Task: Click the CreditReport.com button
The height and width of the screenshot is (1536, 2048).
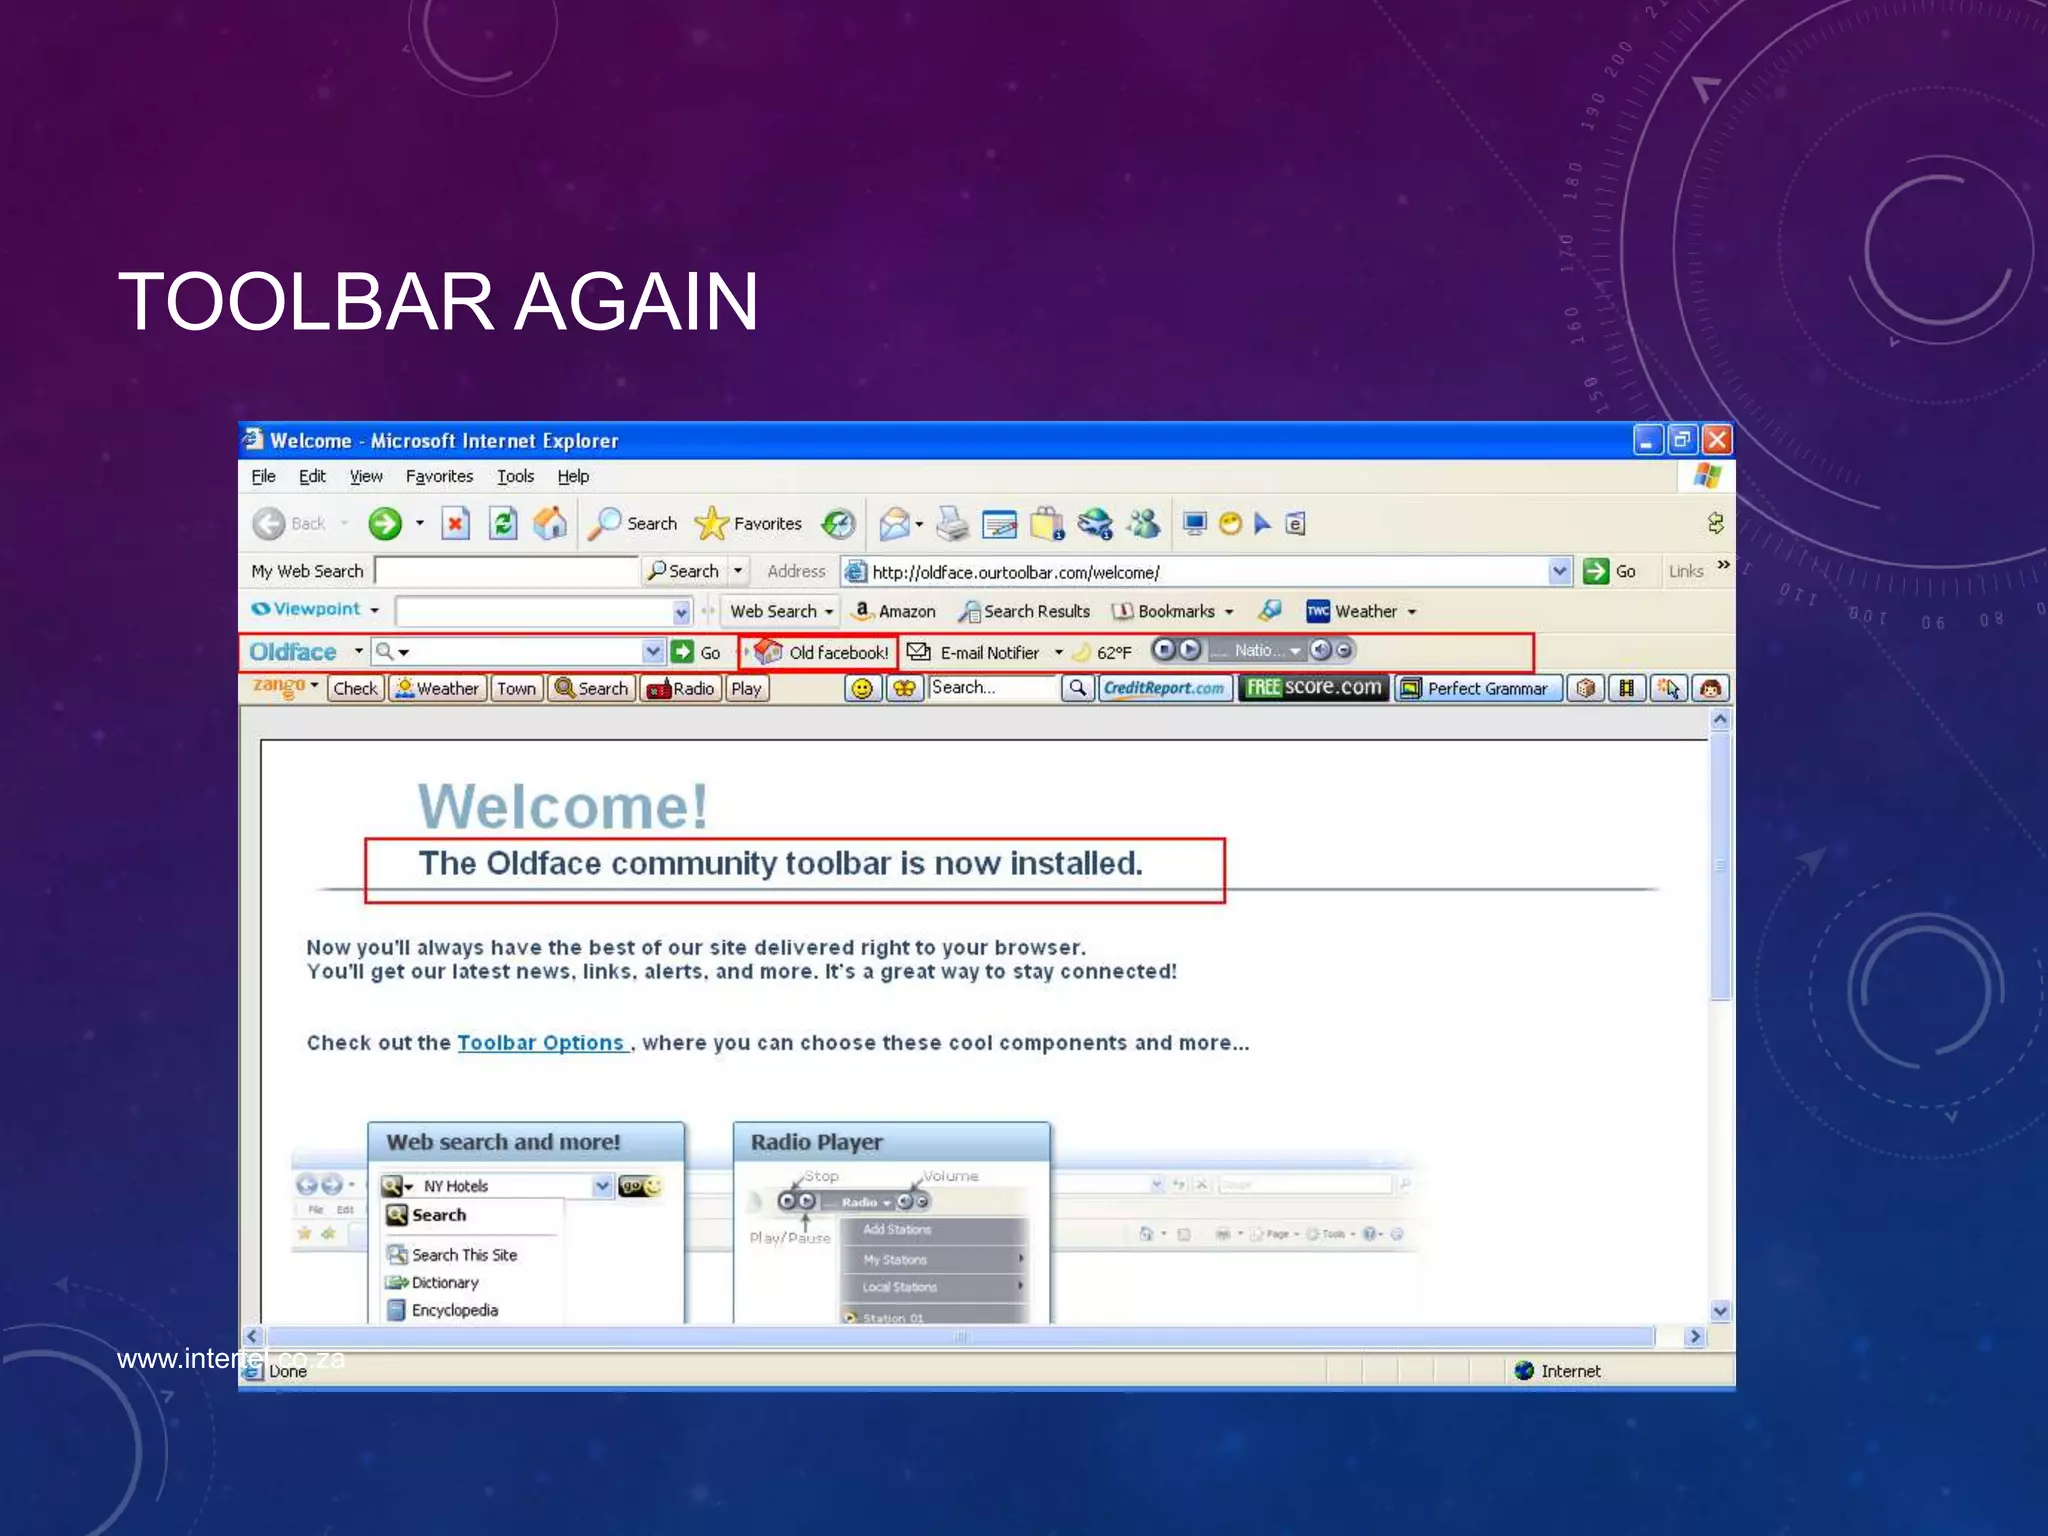Action: click(1164, 688)
